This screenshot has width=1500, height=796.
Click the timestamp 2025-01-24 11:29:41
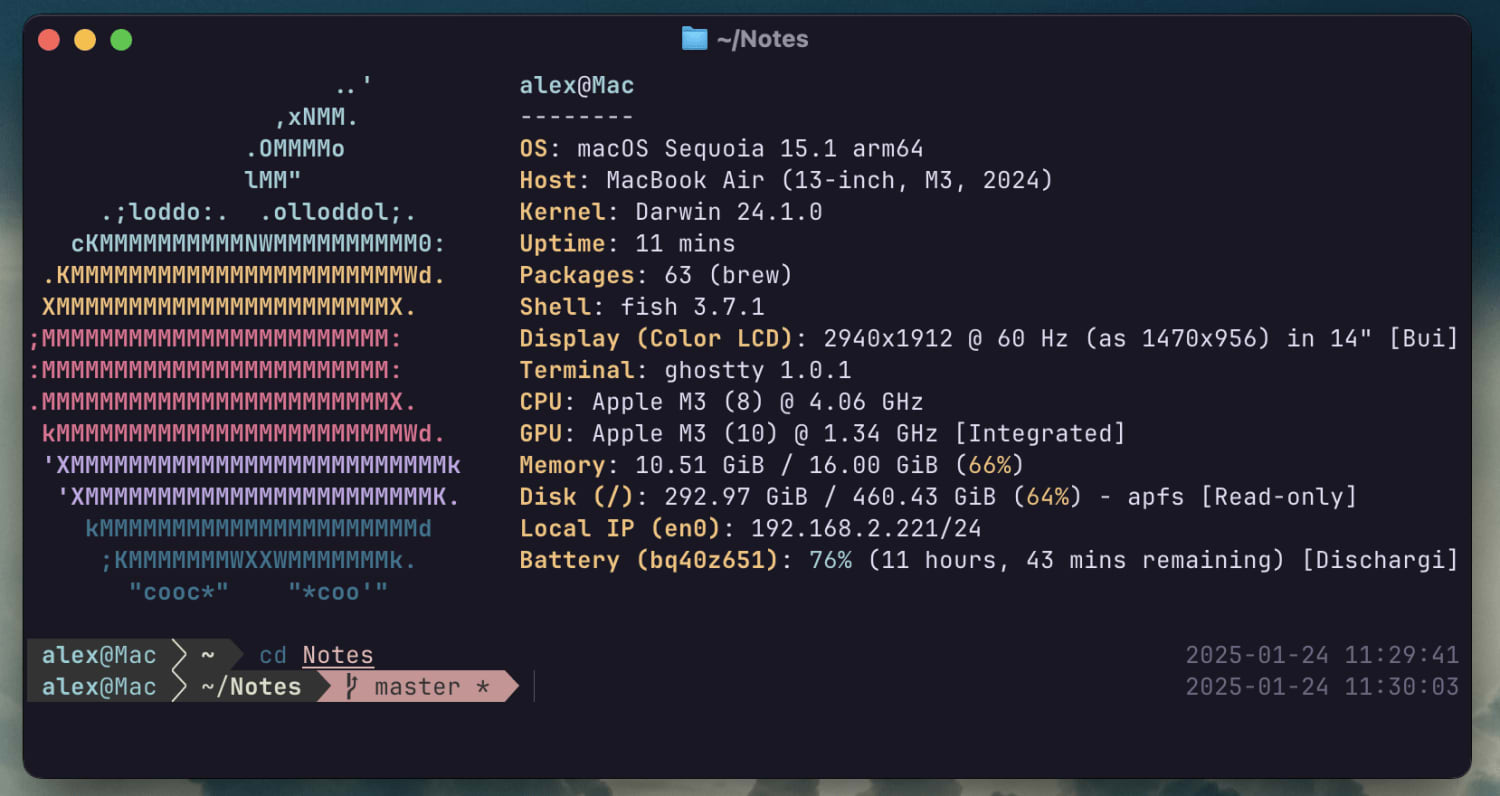click(x=1322, y=655)
